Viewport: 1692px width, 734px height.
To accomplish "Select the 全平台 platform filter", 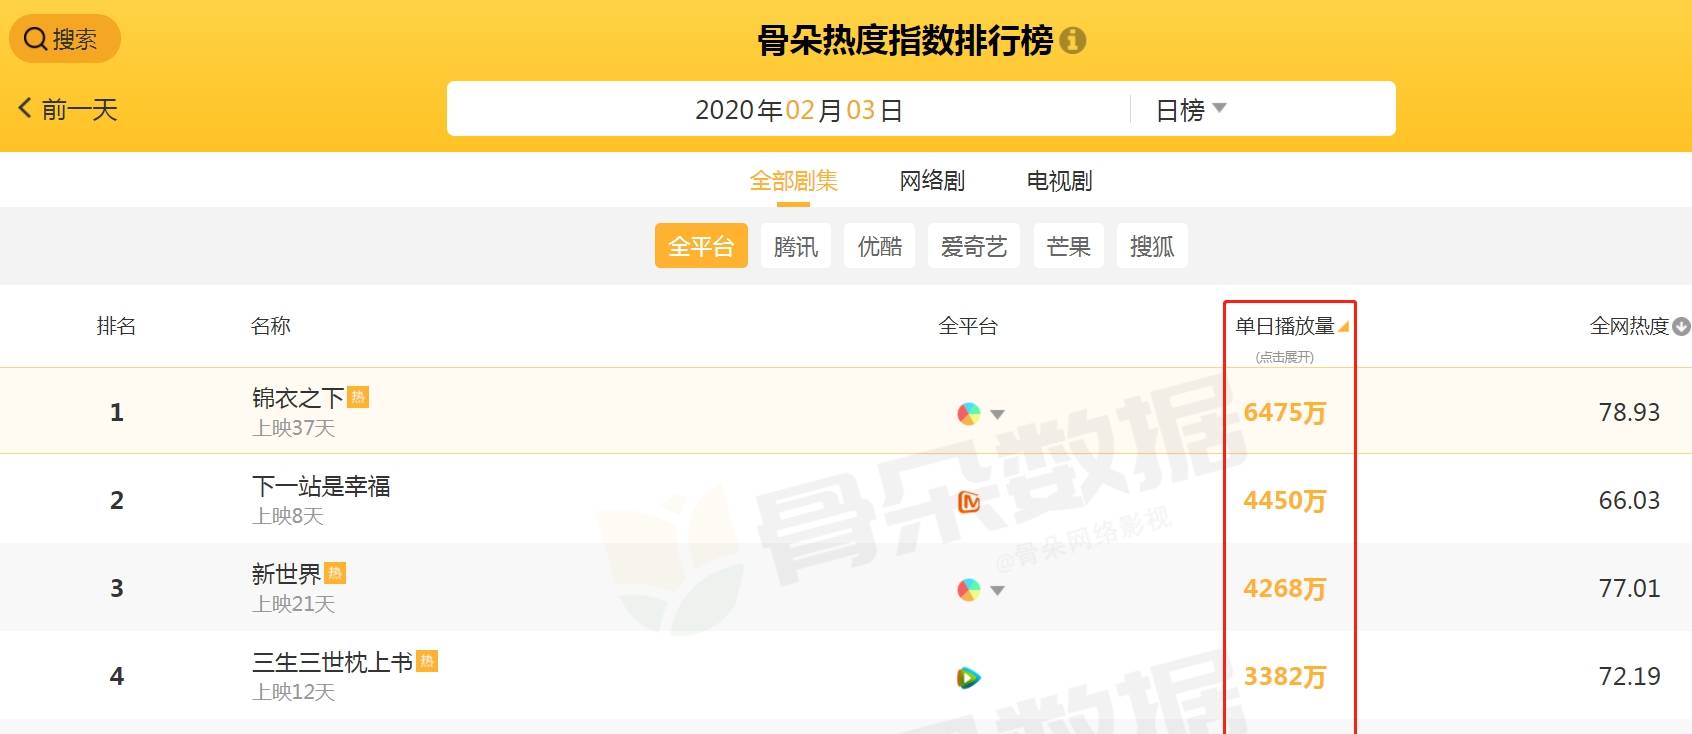I will (701, 246).
